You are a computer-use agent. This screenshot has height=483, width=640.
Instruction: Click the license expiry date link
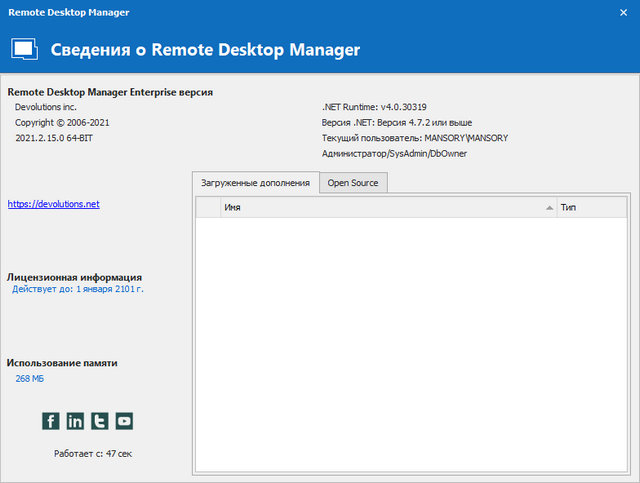pos(78,289)
